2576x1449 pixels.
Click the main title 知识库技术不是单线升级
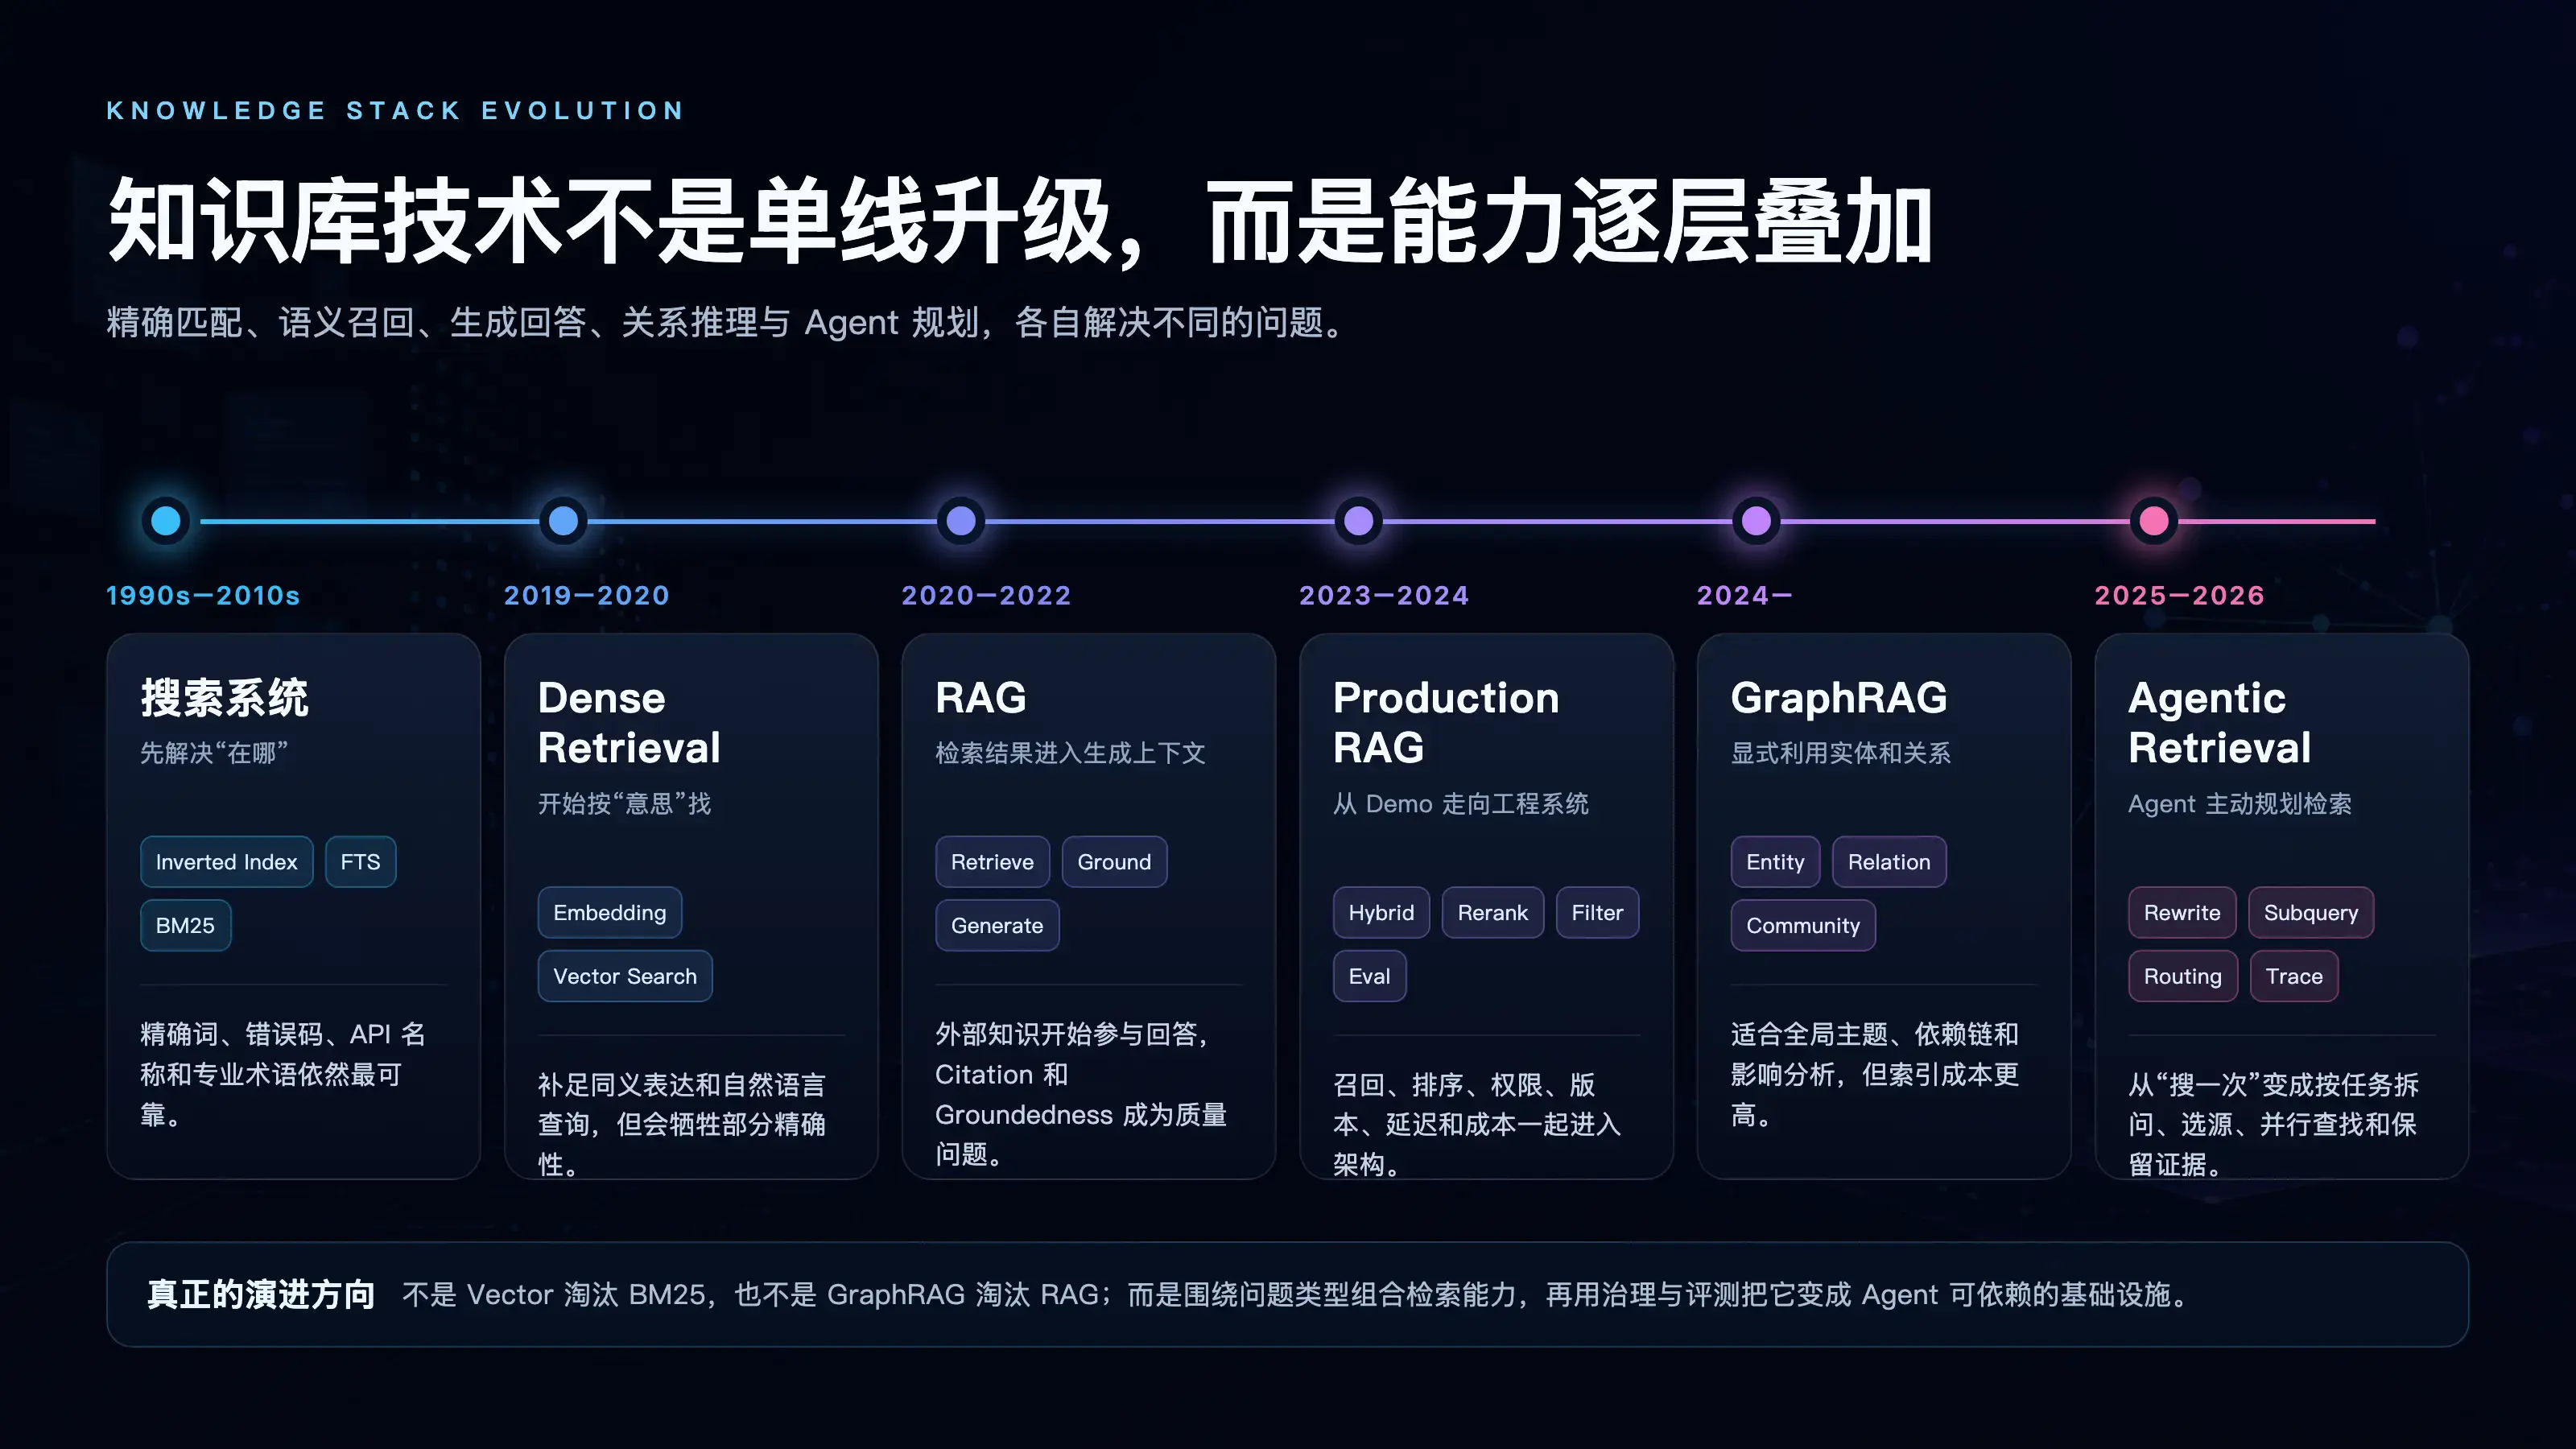coord(612,222)
